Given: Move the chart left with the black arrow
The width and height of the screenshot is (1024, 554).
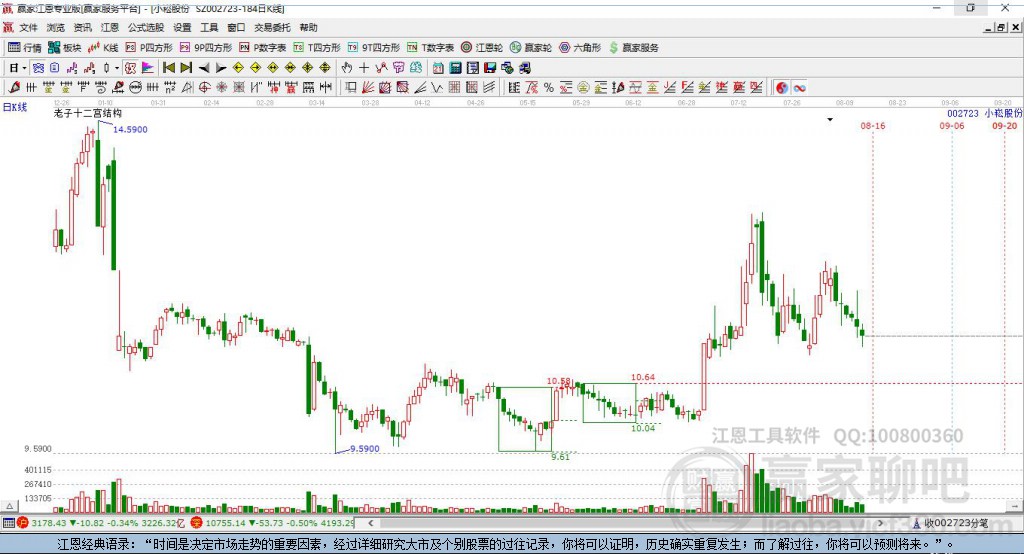Looking at the screenshot, I should click(x=204, y=68).
